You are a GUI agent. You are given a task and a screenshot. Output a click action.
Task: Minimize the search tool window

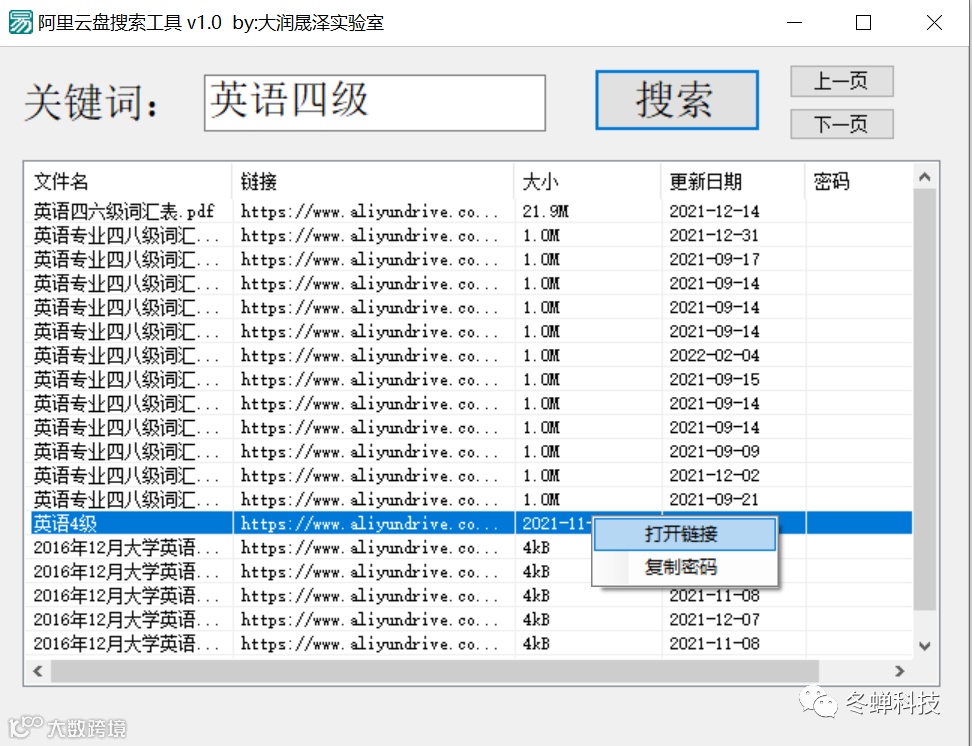click(x=794, y=23)
